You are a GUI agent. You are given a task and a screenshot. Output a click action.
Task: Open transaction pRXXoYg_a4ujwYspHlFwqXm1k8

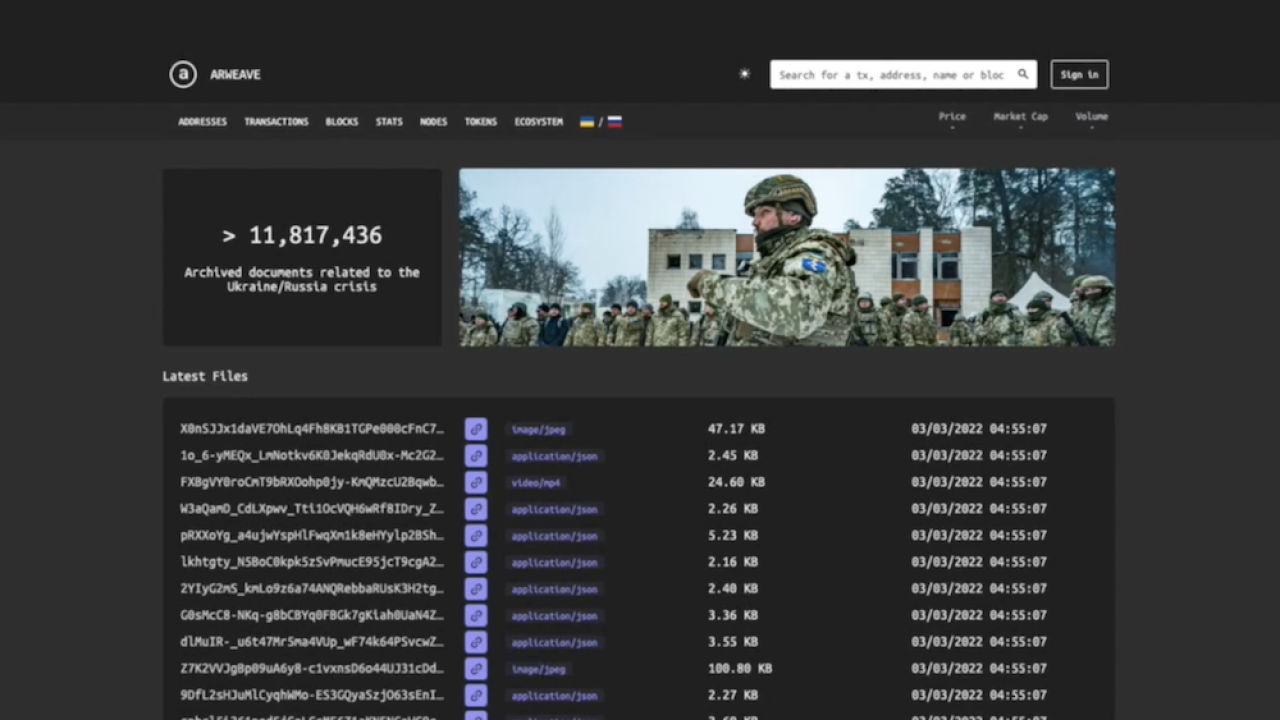(x=312, y=535)
